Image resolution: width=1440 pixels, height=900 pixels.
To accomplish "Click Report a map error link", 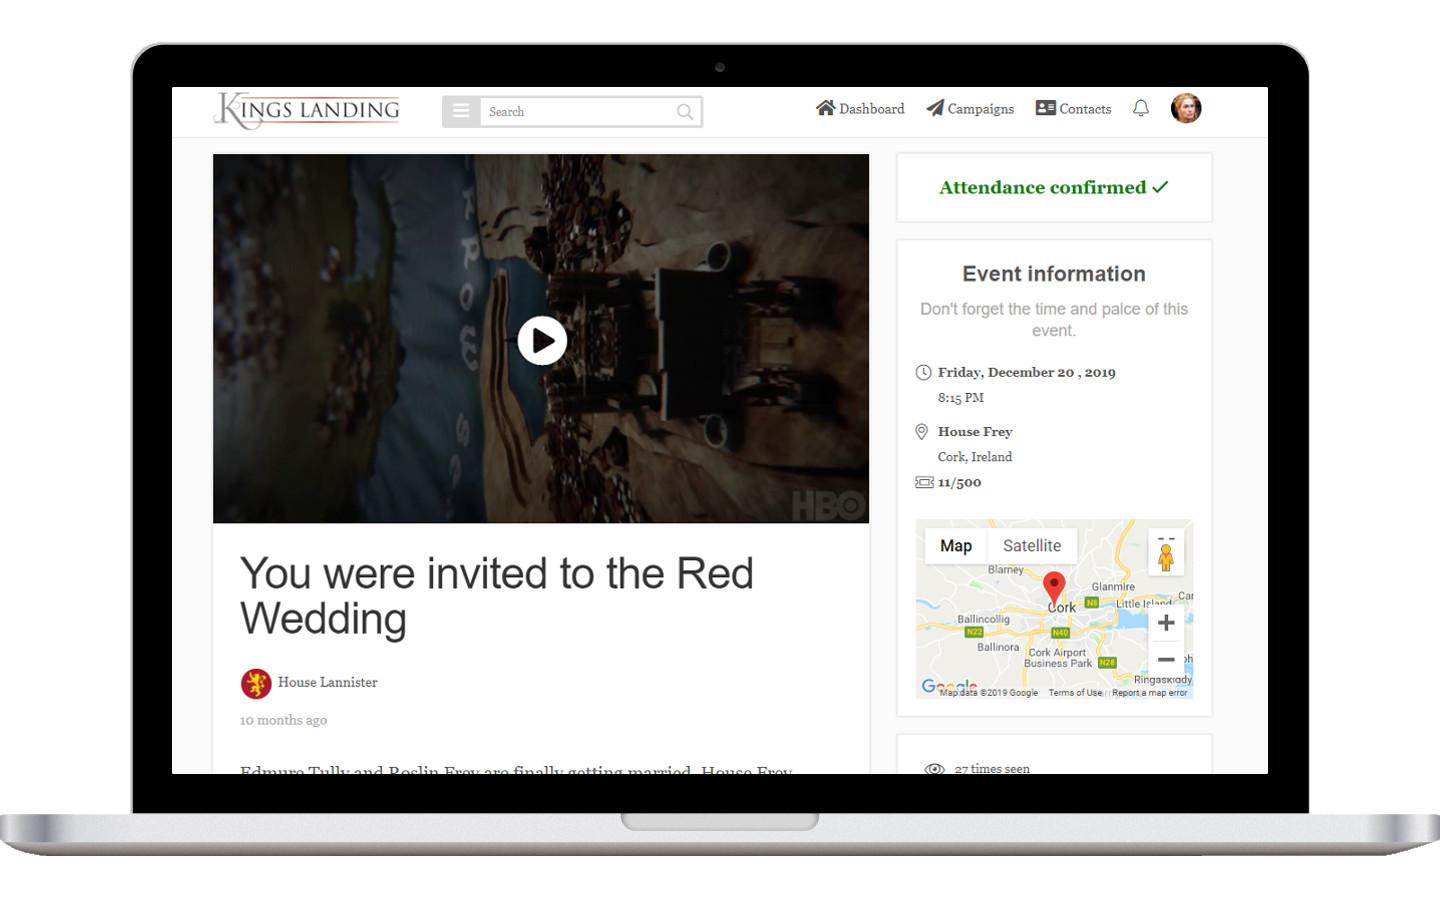I will [x=1150, y=692].
